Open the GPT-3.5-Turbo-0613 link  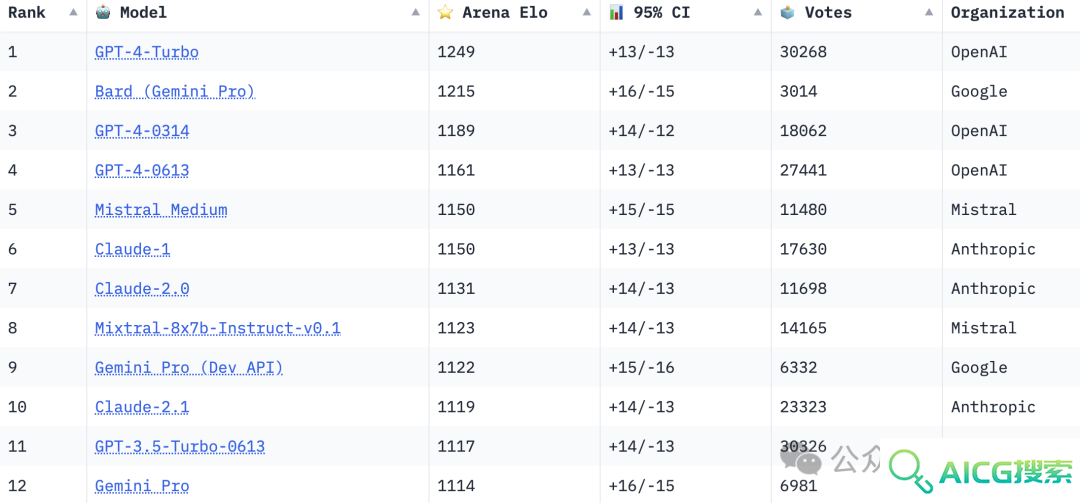click(180, 446)
